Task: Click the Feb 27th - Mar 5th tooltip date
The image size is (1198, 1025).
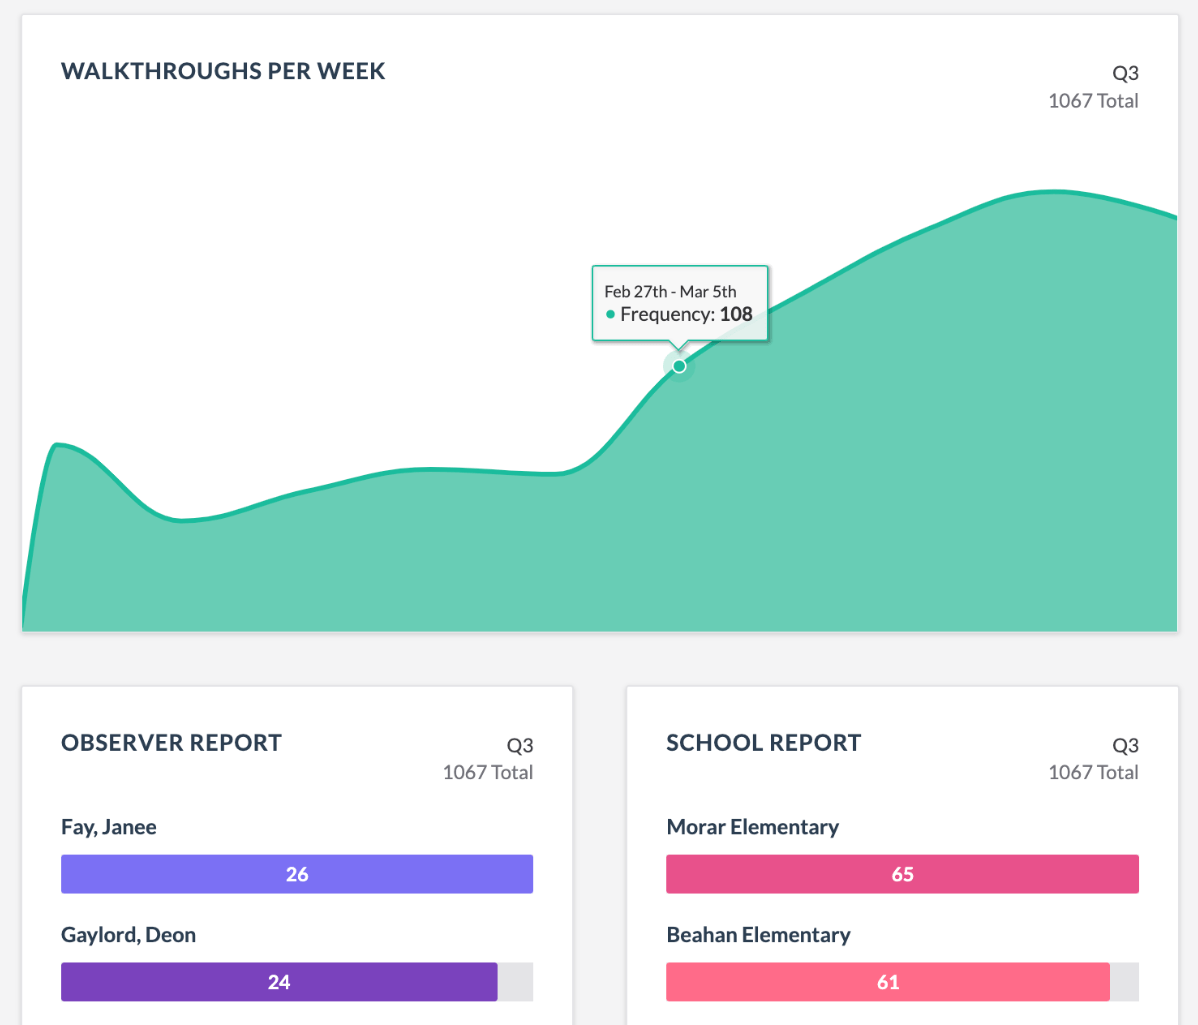Action: point(670,292)
